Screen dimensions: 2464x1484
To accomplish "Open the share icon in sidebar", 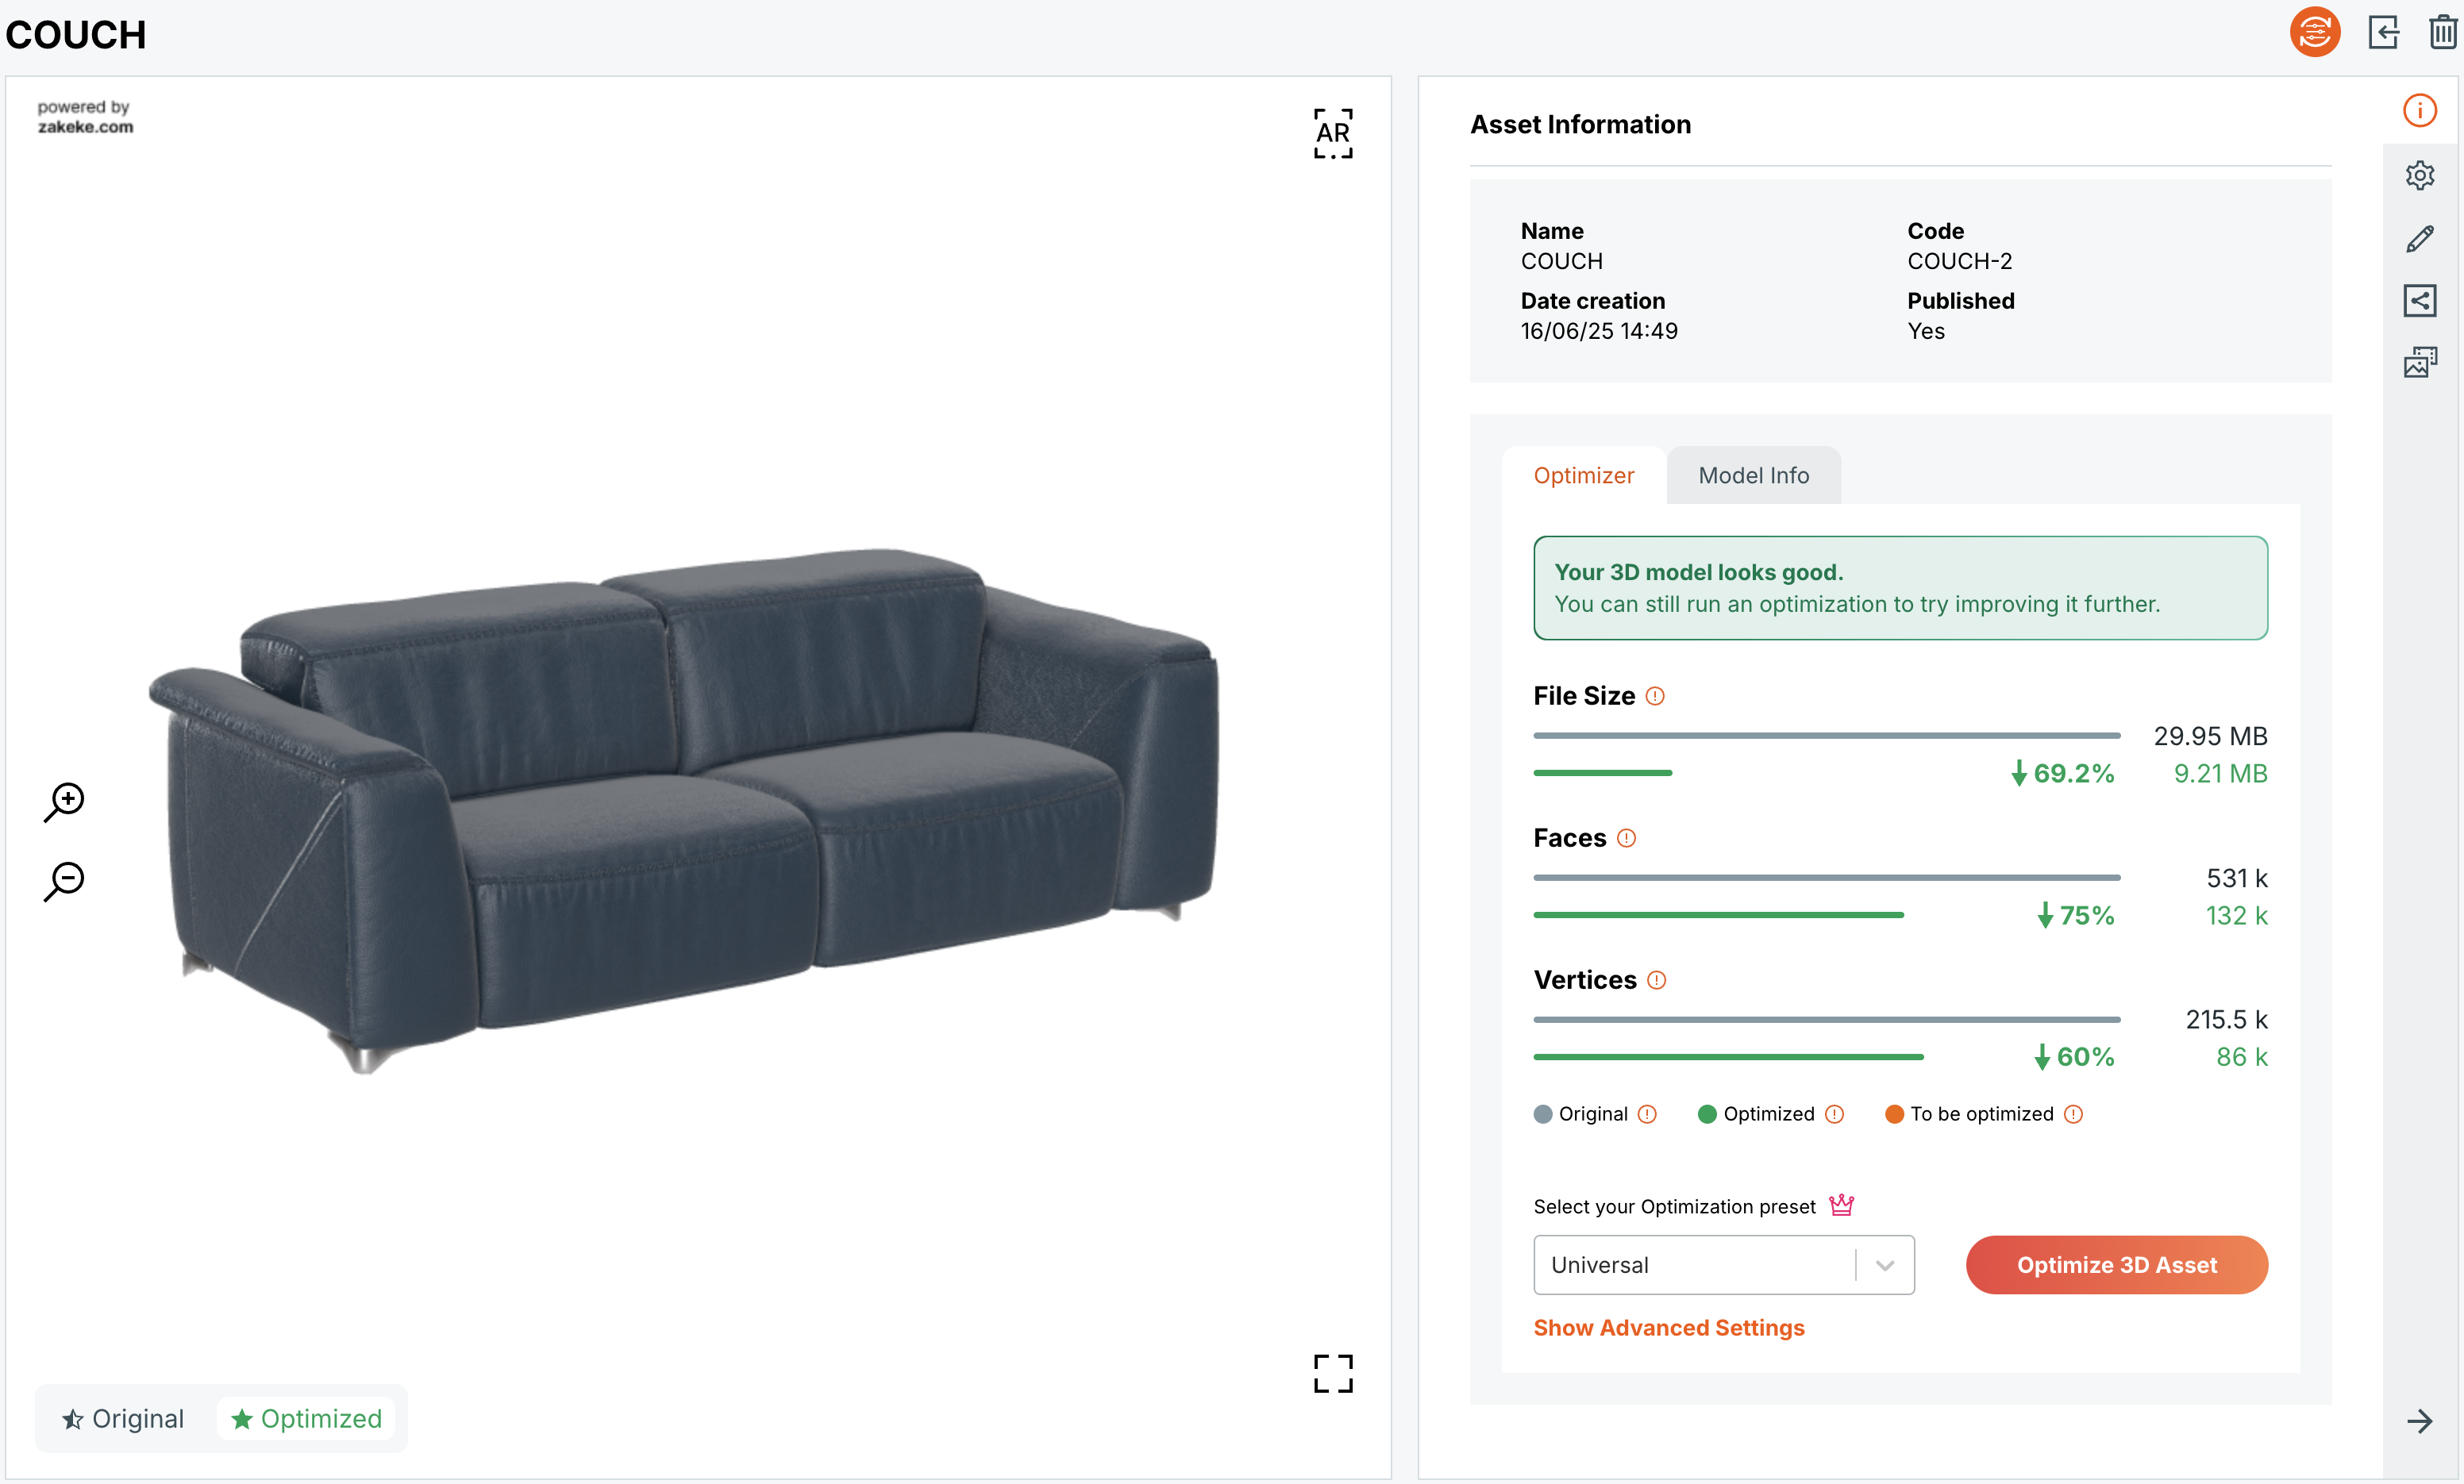I will coord(2420,300).
